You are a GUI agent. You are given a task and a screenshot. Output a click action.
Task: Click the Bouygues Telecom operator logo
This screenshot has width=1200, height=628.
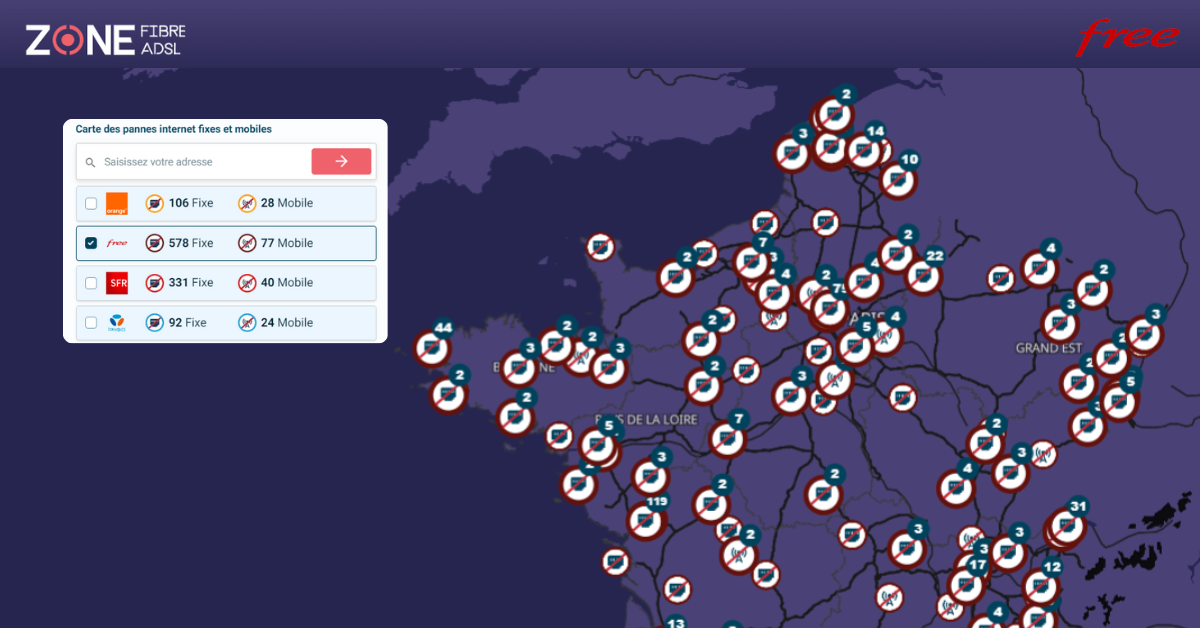pyautogui.click(x=117, y=323)
